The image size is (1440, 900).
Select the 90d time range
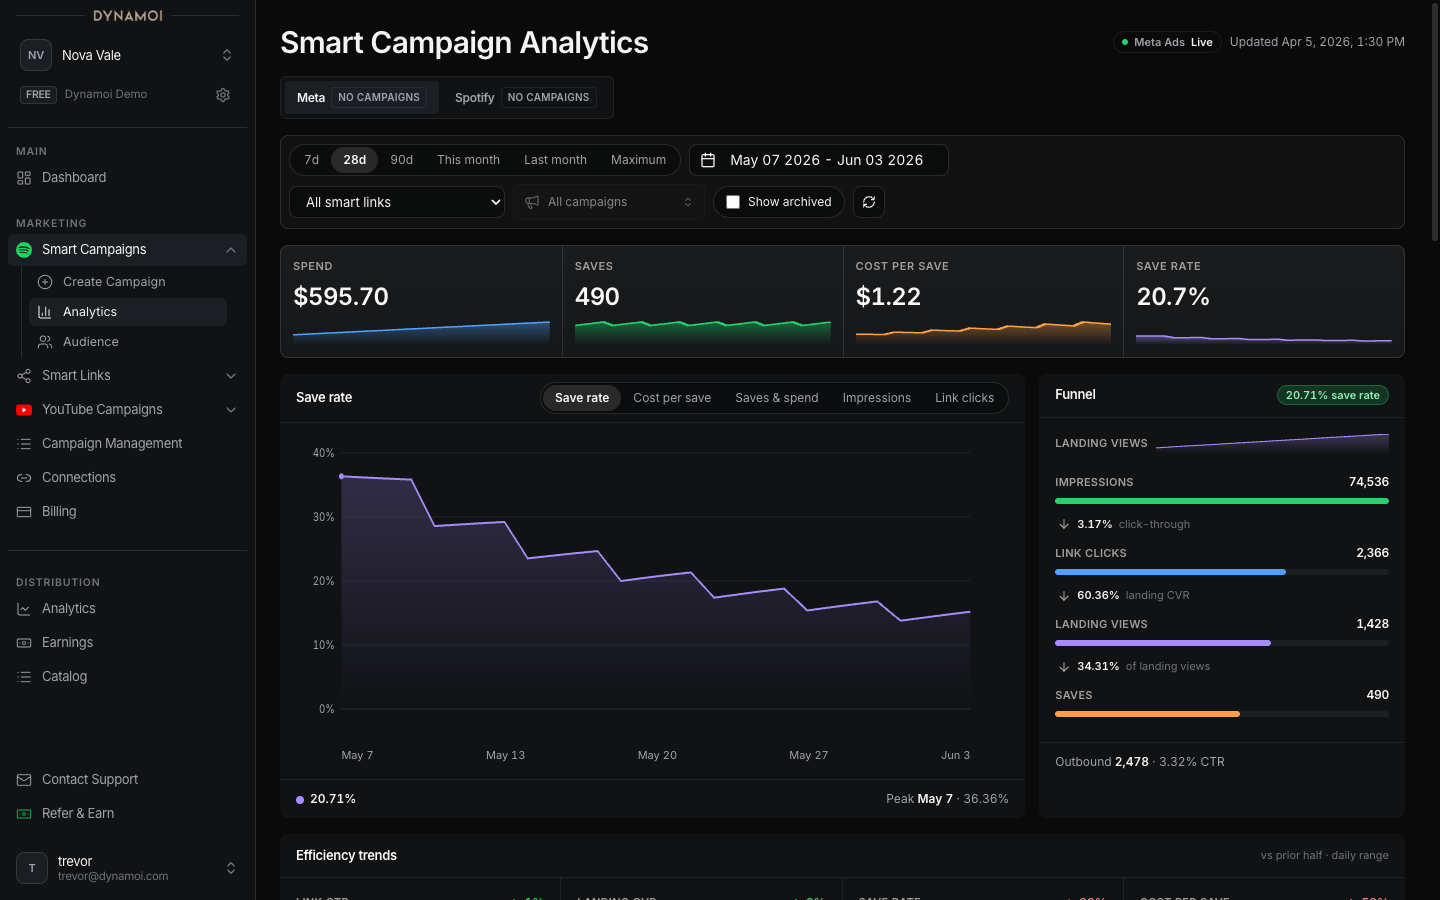(x=402, y=160)
